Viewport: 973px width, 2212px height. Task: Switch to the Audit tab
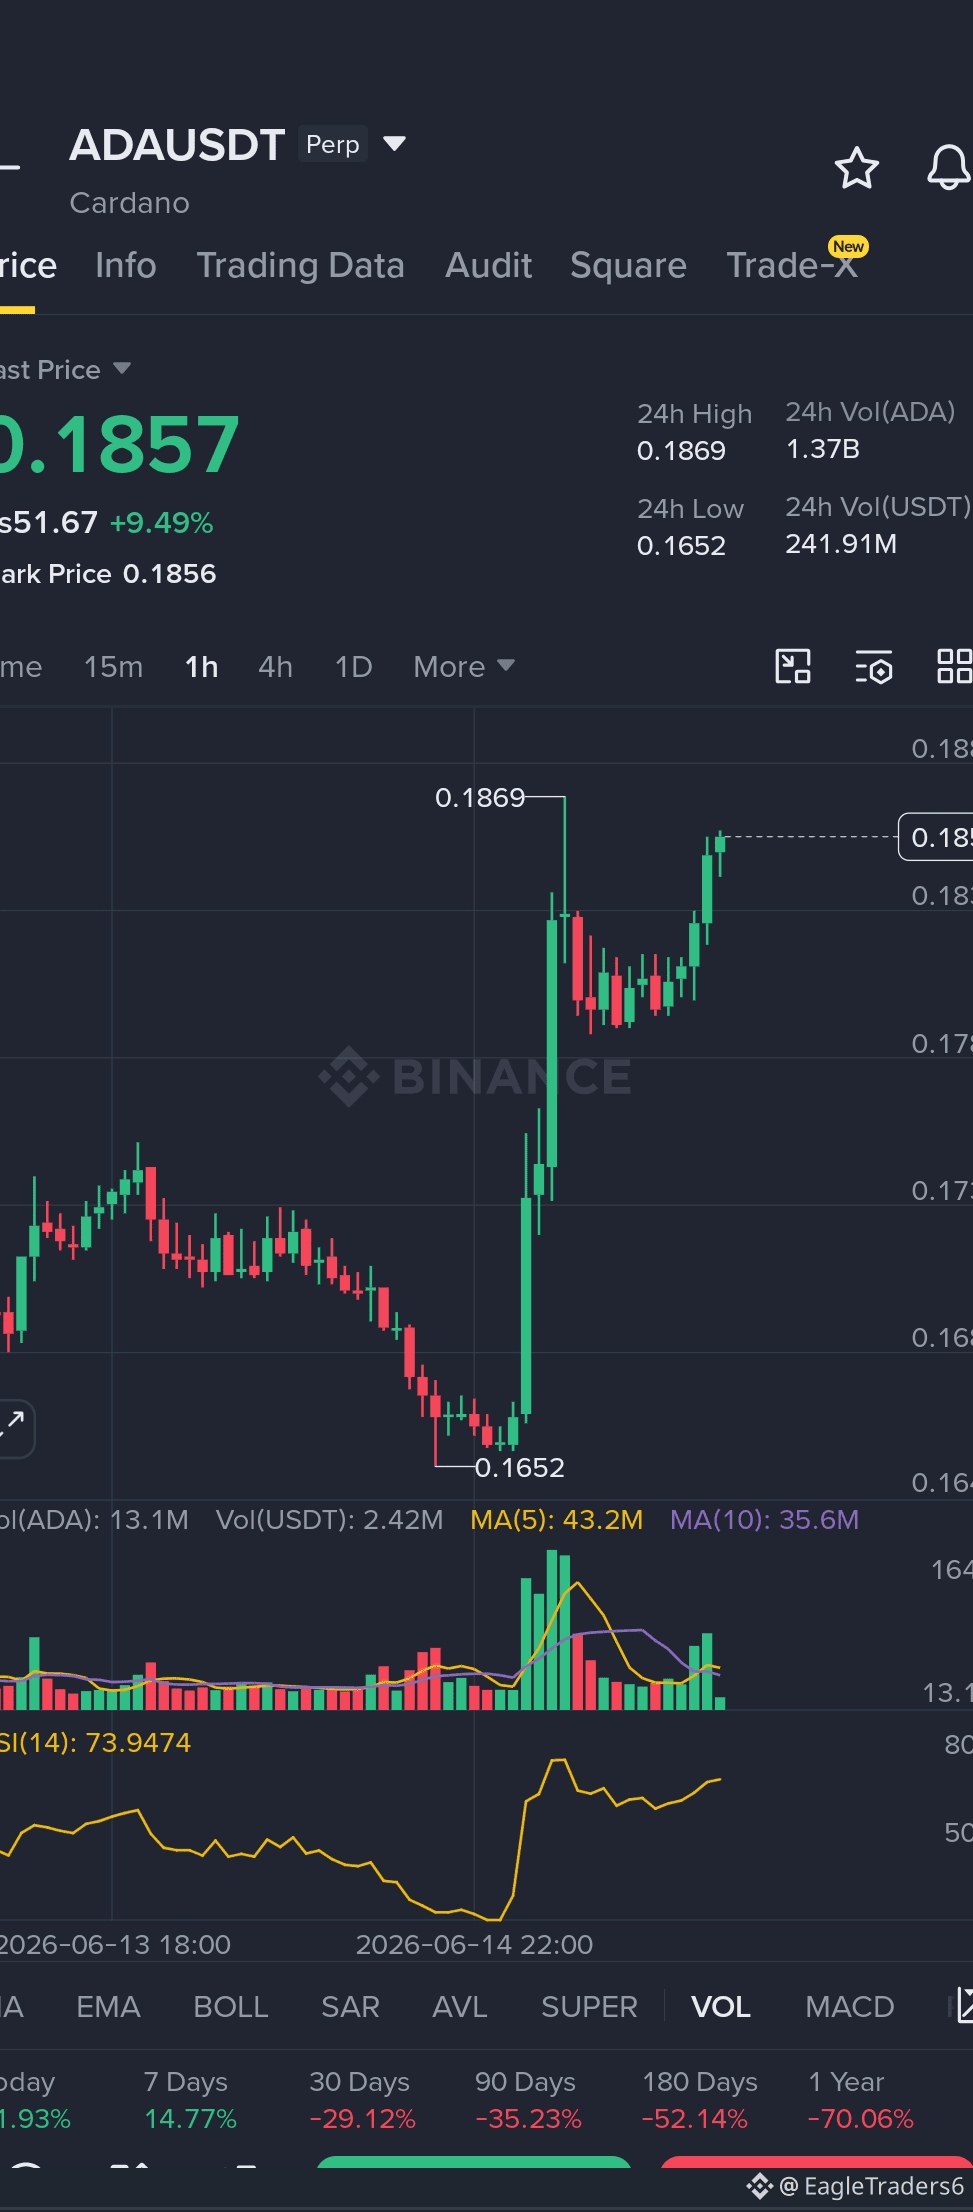tap(489, 265)
